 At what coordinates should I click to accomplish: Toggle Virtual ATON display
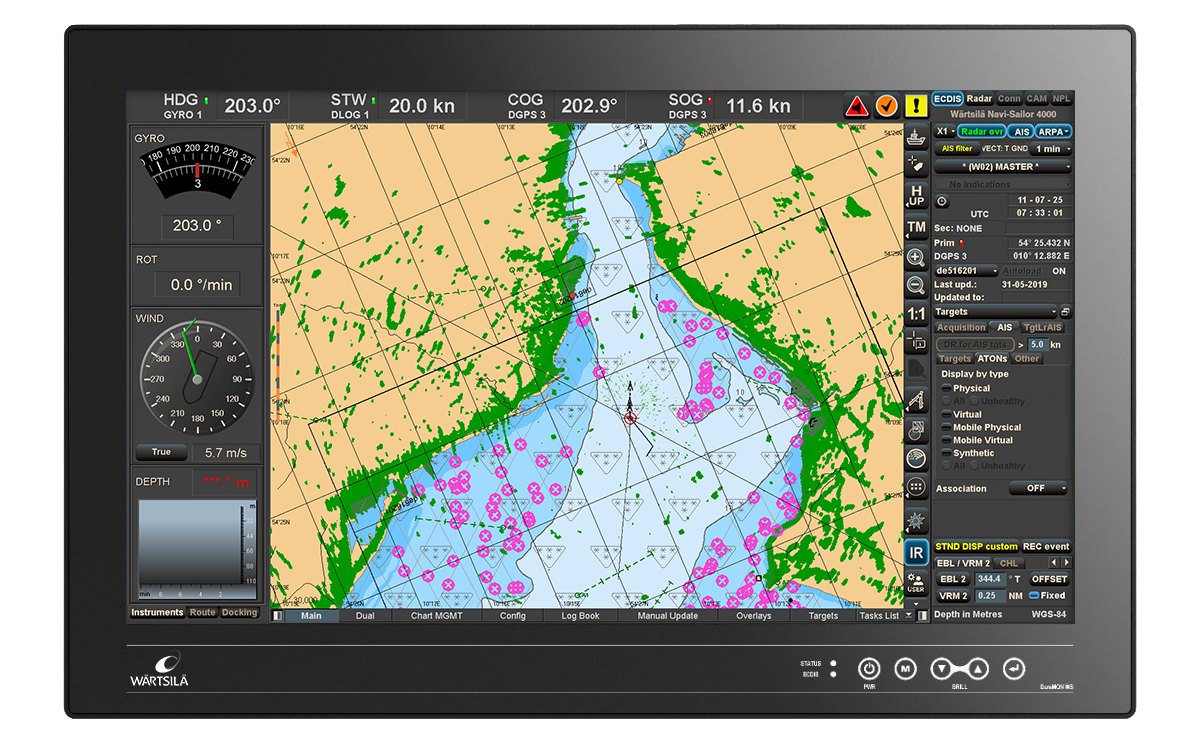pyautogui.click(x=946, y=414)
